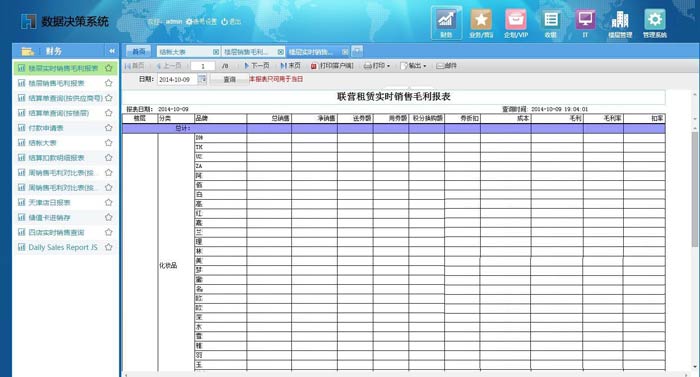Click the page number input field

pos(203,66)
